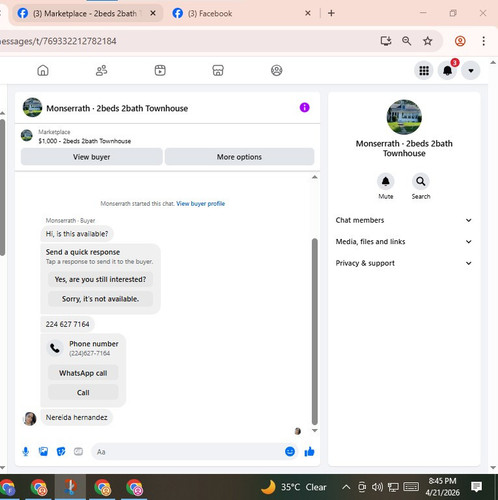
Task: Close the (3) Facebook browser tab
Action: click(x=308, y=13)
